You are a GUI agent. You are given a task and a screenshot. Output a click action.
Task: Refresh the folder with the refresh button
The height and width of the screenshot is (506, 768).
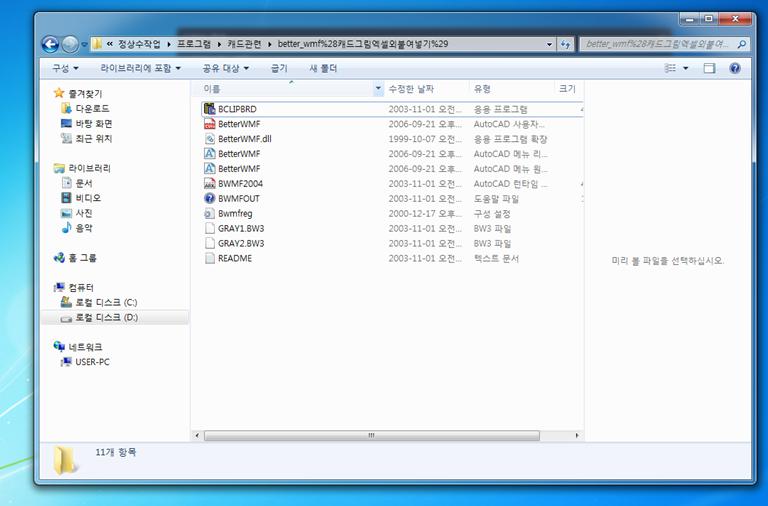pos(566,44)
